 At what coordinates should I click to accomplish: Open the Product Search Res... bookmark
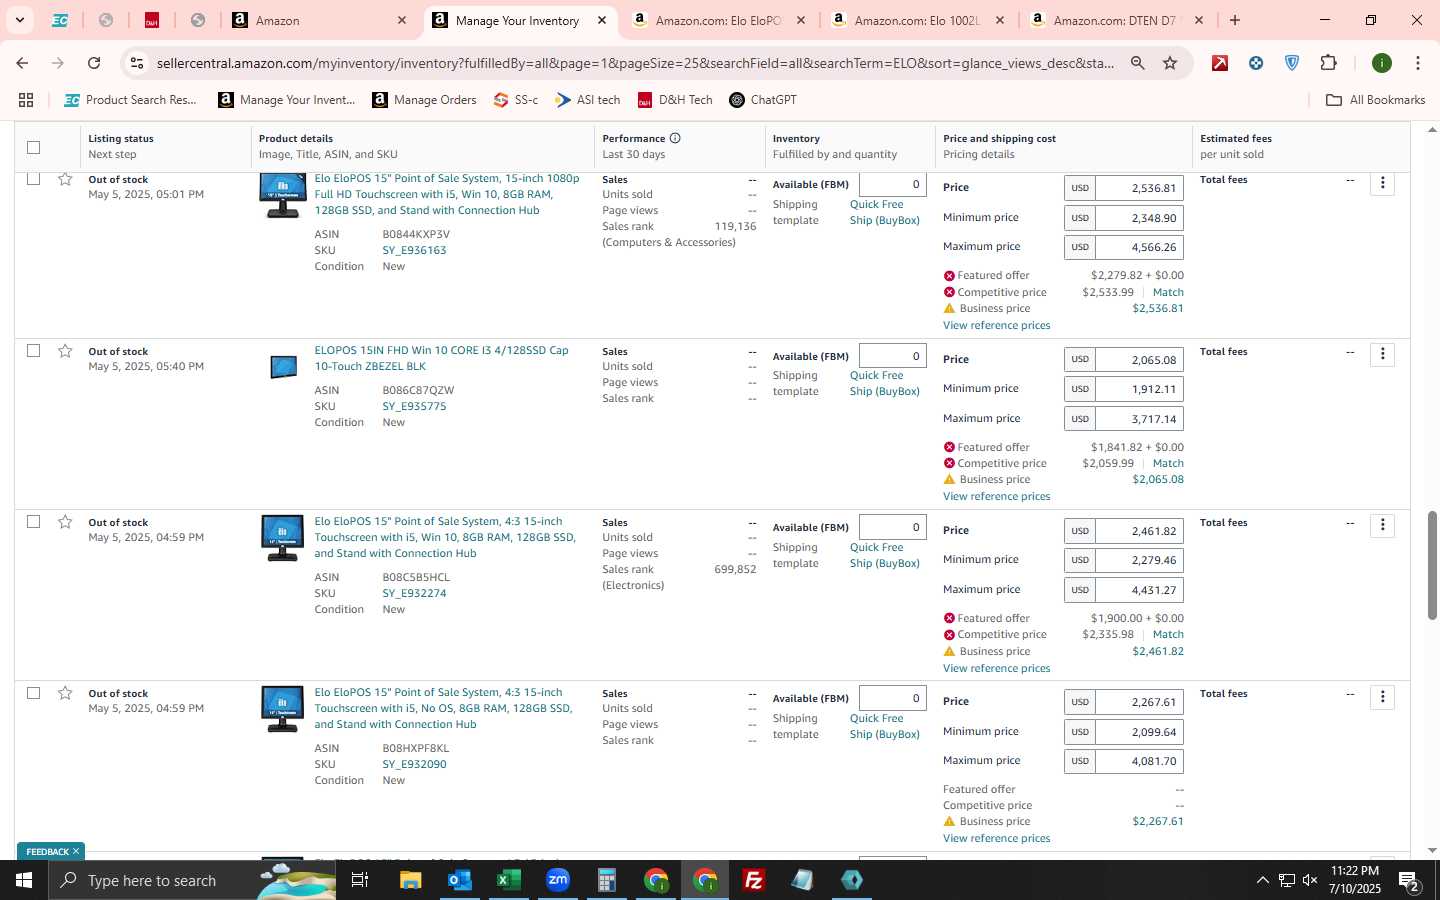point(130,100)
